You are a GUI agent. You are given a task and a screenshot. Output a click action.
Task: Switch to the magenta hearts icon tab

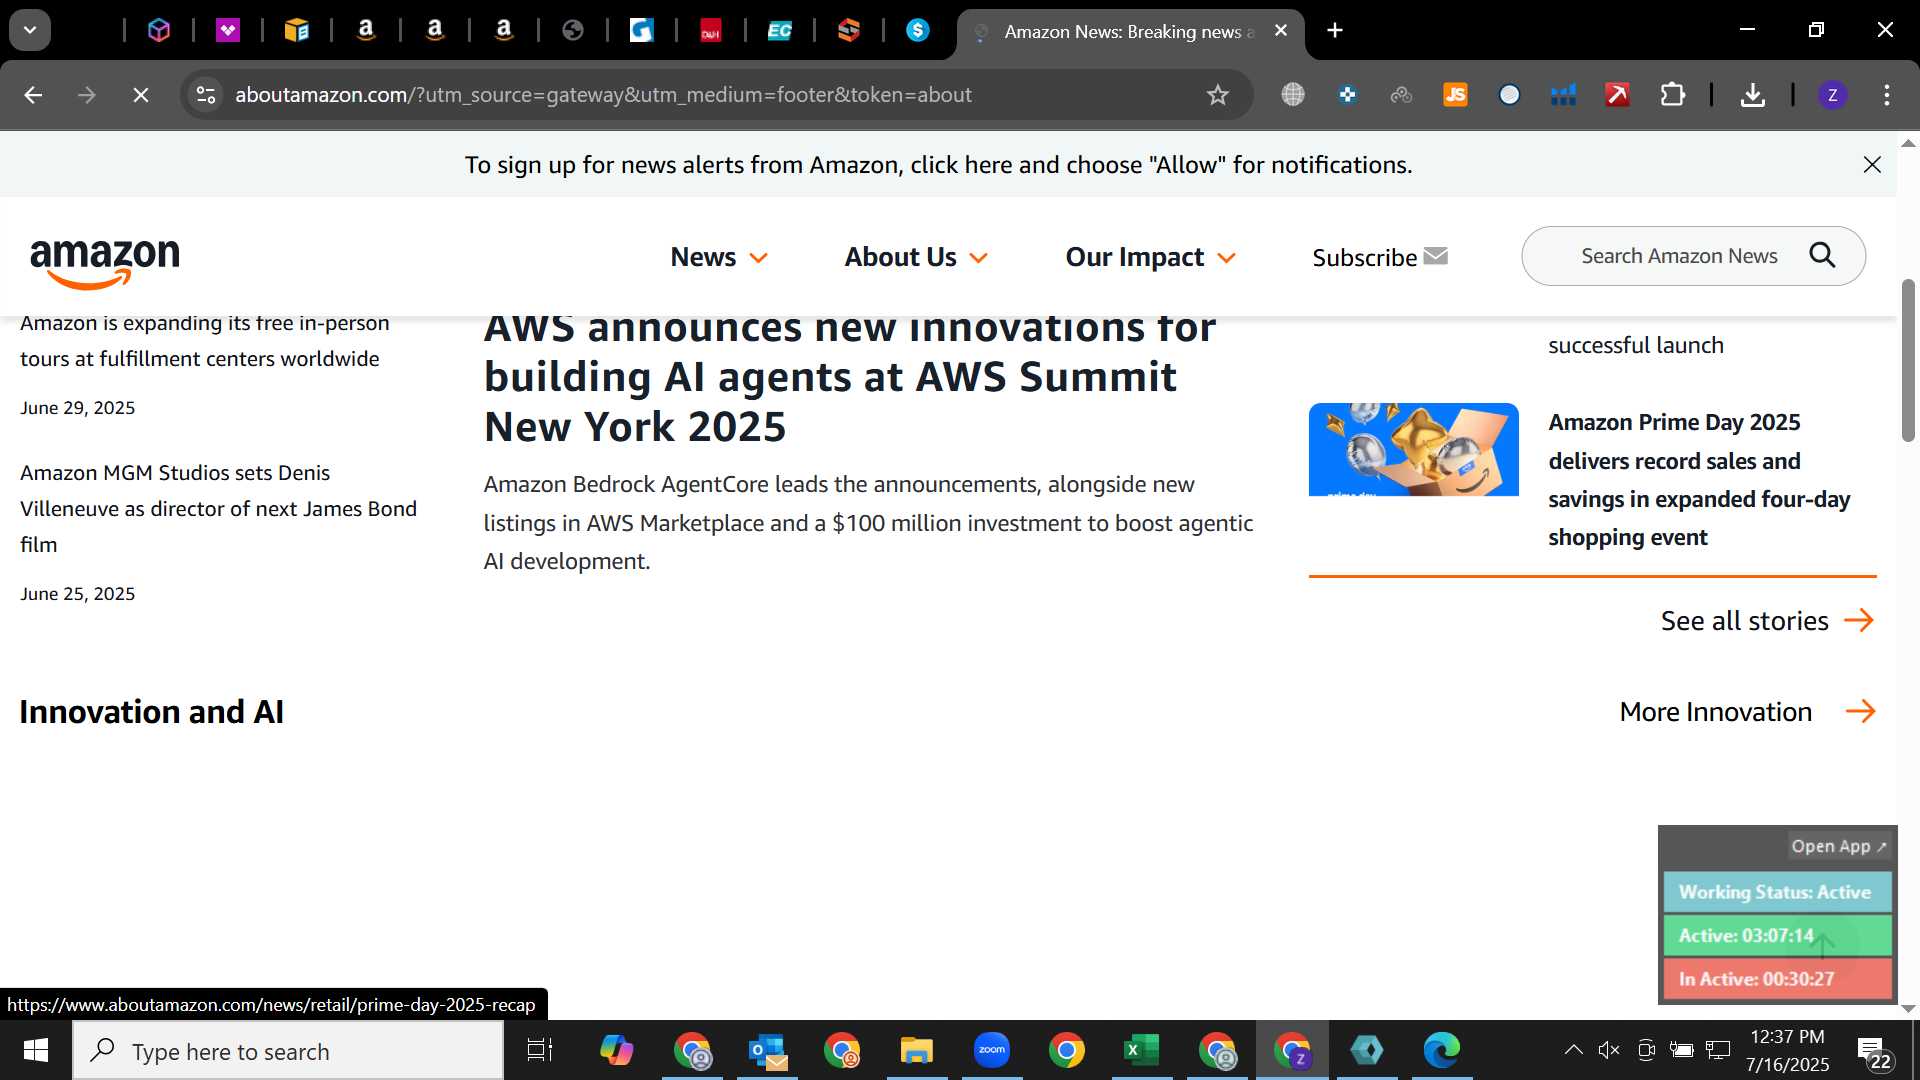pos(228,31)
